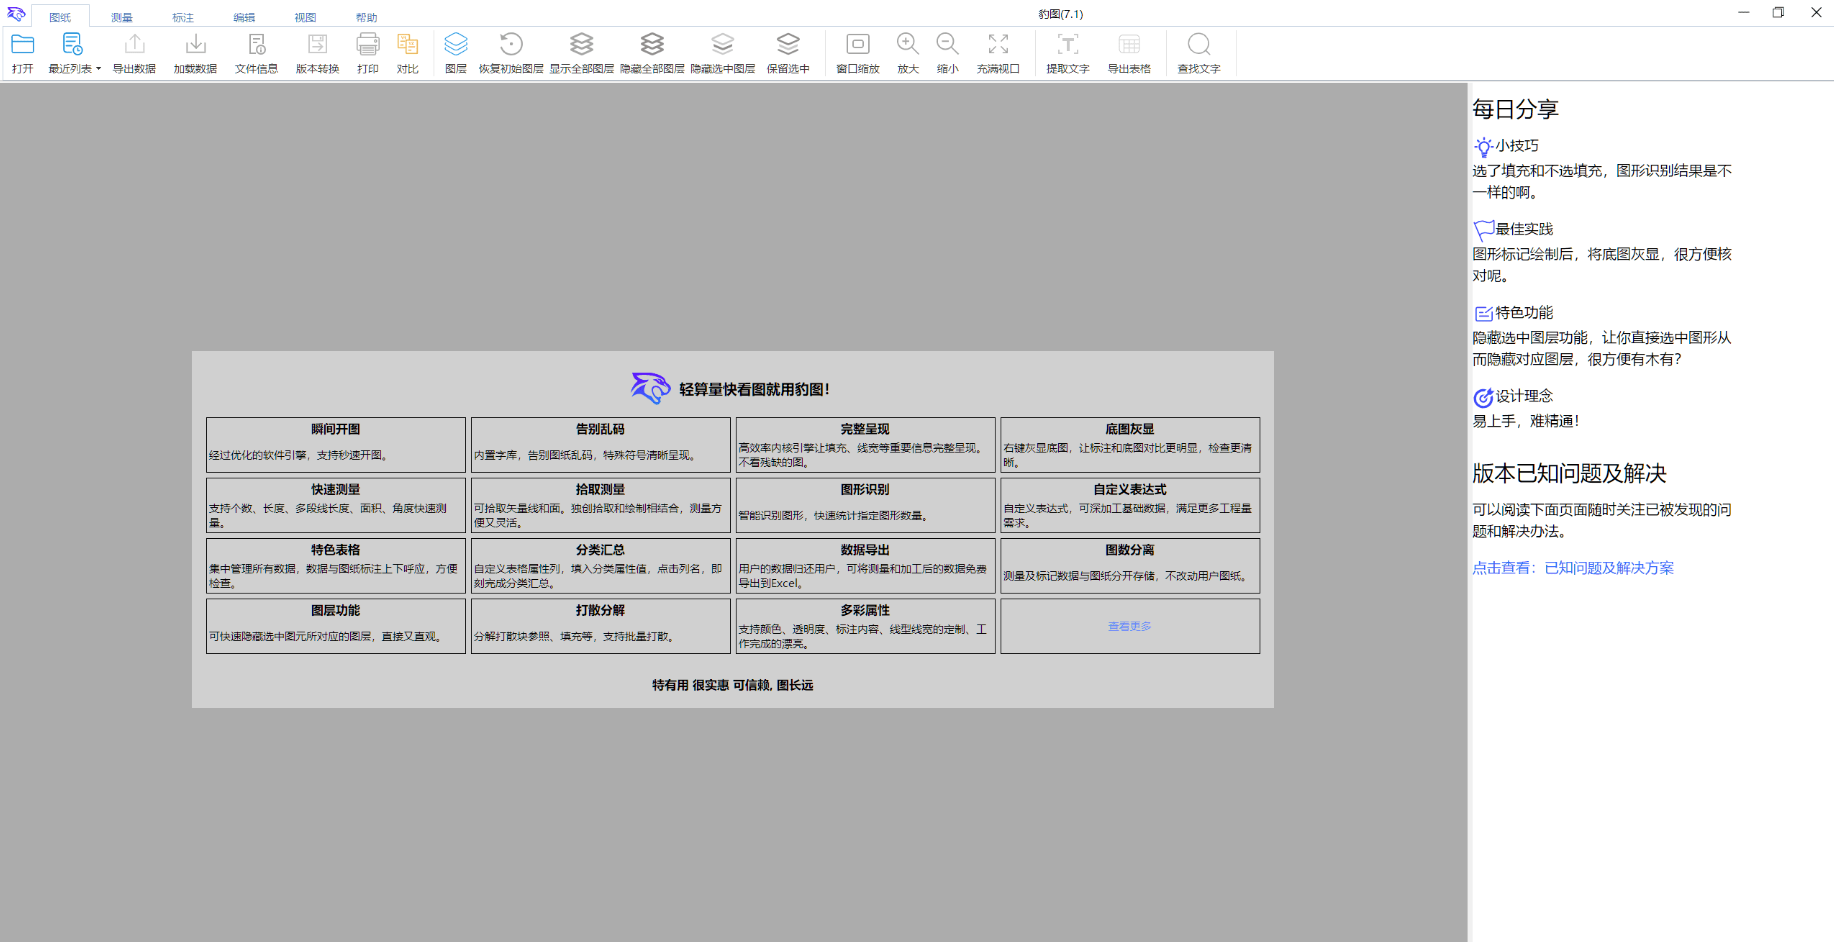The image size is (1834, 942).
Task: Click the slogan 特有用 很实惠 可信赖, 图长远
Action: point(733,685)
